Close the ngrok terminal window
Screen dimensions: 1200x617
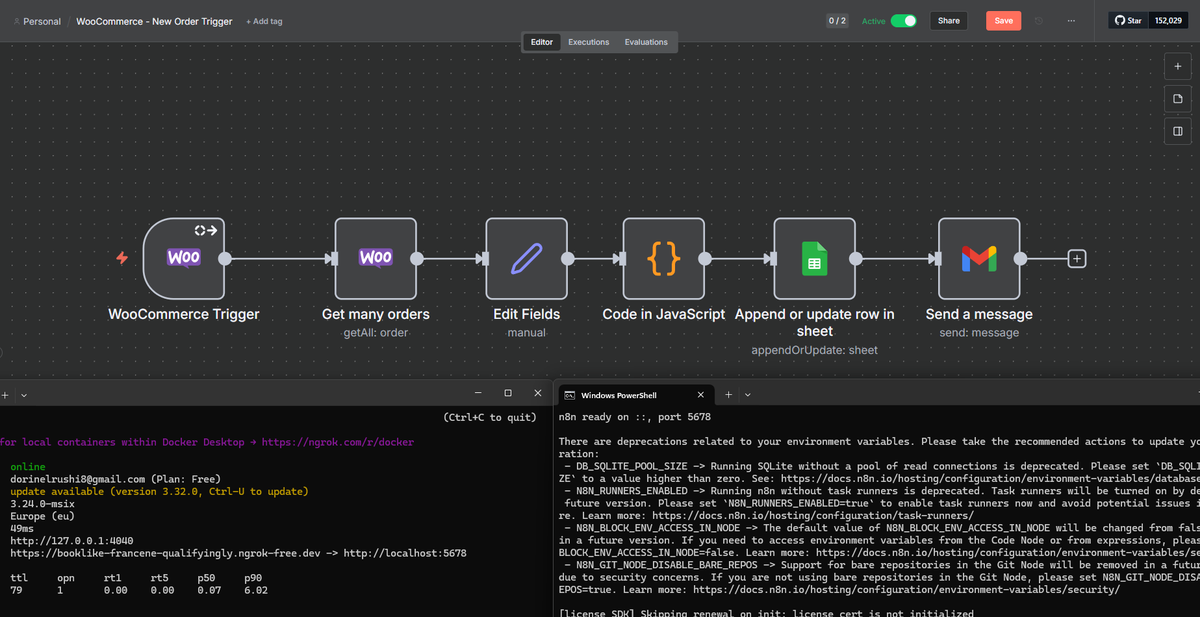click(538, 393)
